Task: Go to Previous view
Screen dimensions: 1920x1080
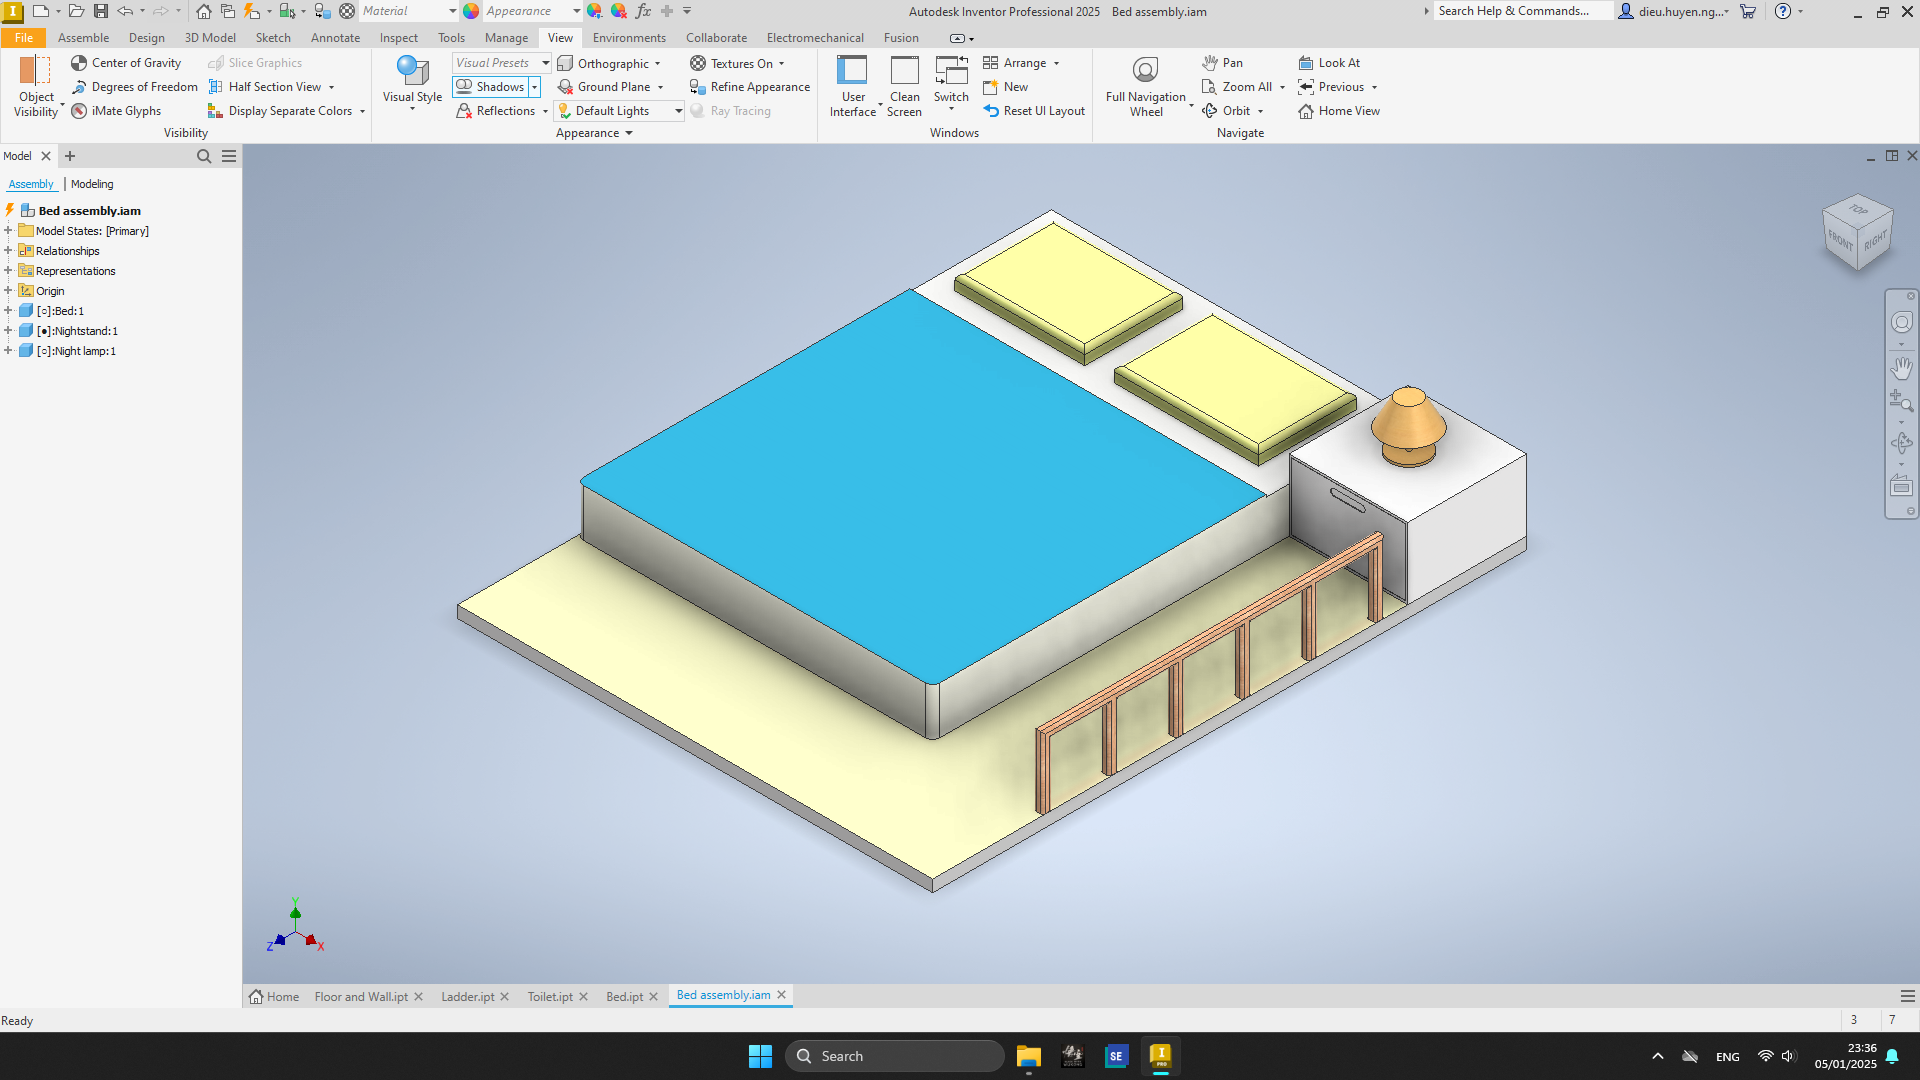Action: (1331, 87)
